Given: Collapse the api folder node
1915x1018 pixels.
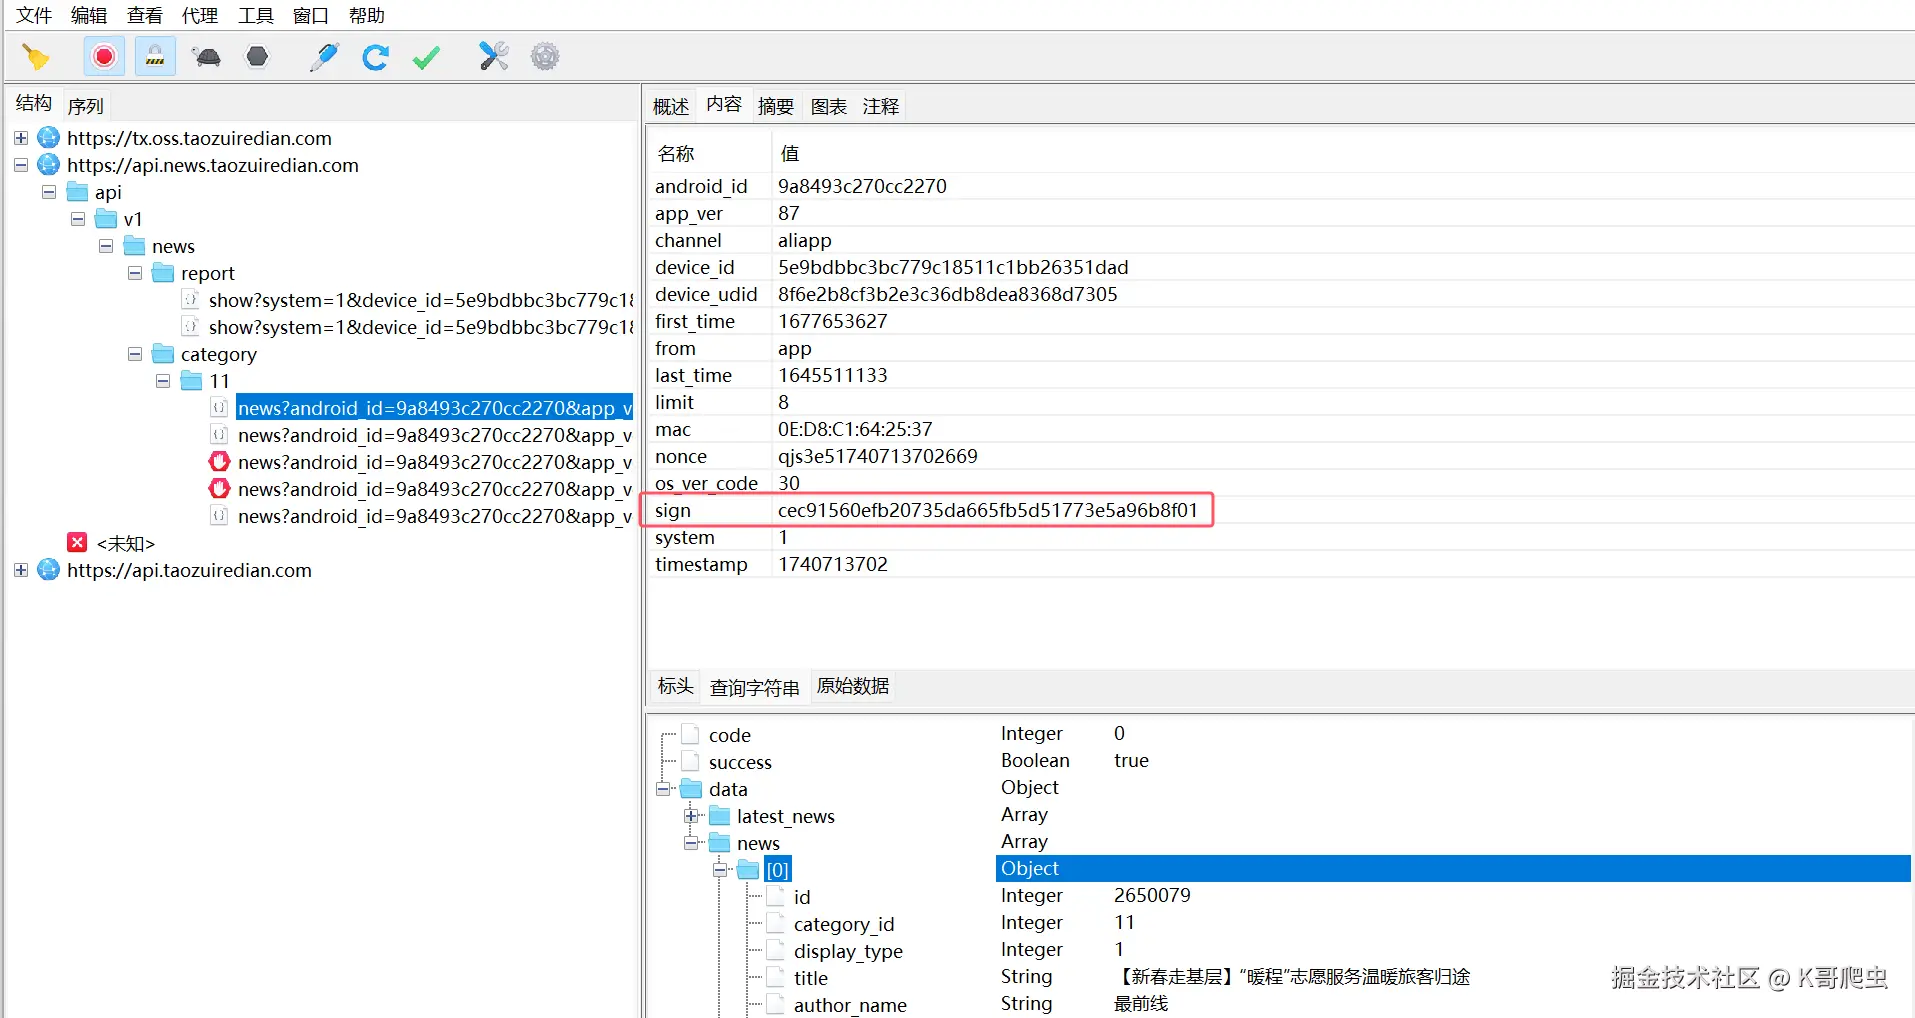Looking at the screenshot, I should [x=49, y=191].
